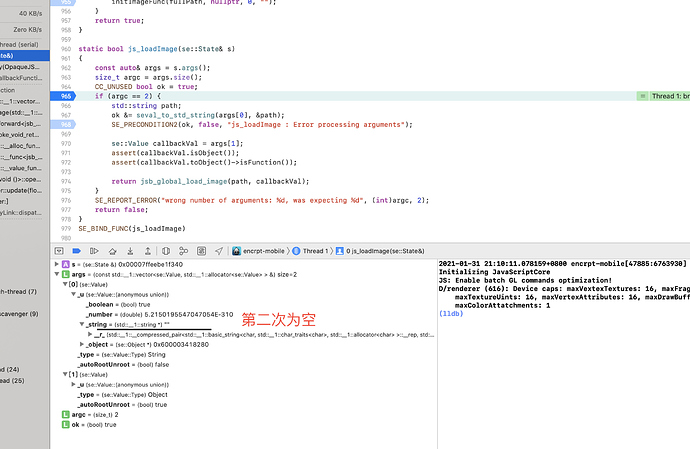Collapse the _string variable row
Viewport: 690px width, 449px height.
82,324
